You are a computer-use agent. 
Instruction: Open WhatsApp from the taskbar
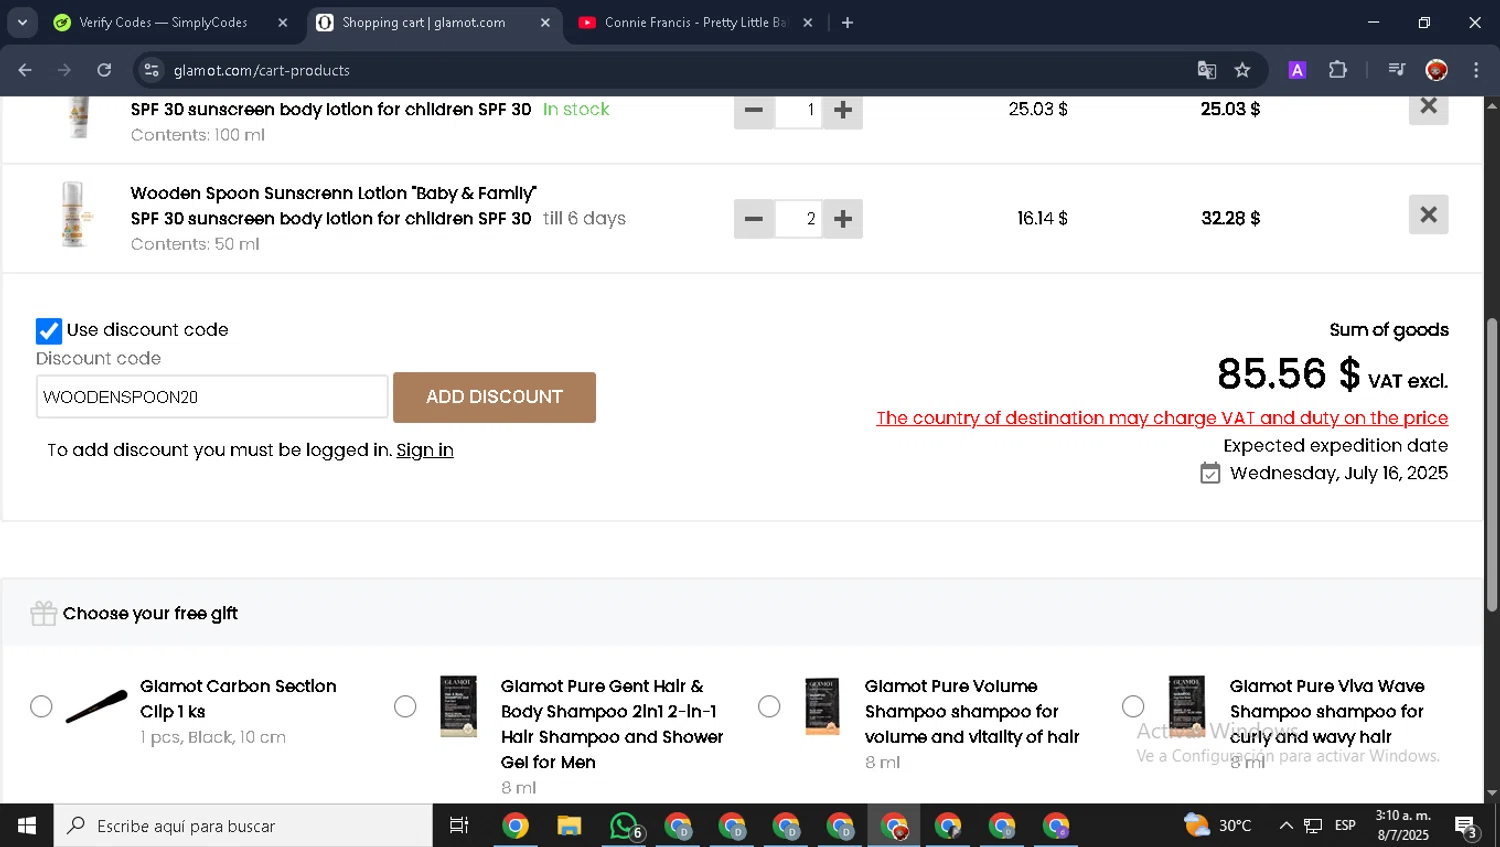point(624,826)
